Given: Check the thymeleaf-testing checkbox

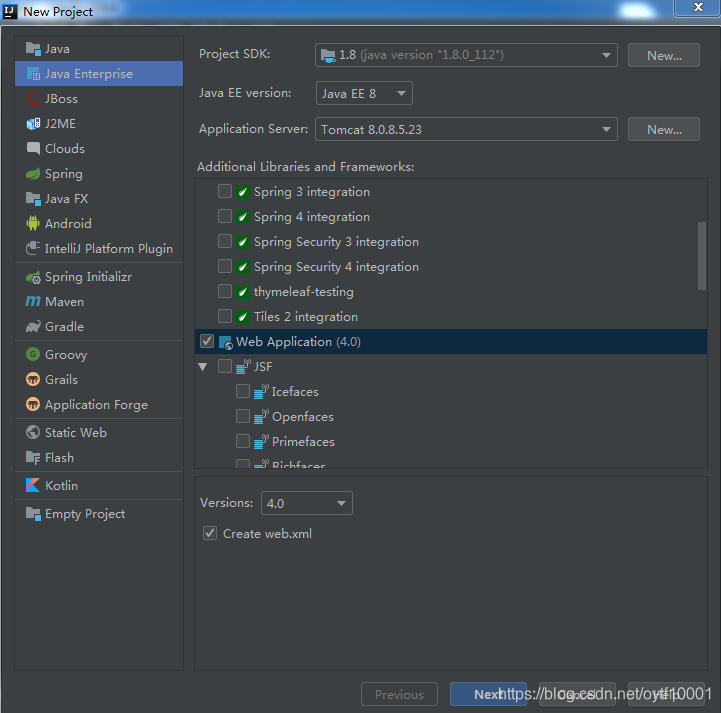Looking at the screenshot, I should point(225,291).
